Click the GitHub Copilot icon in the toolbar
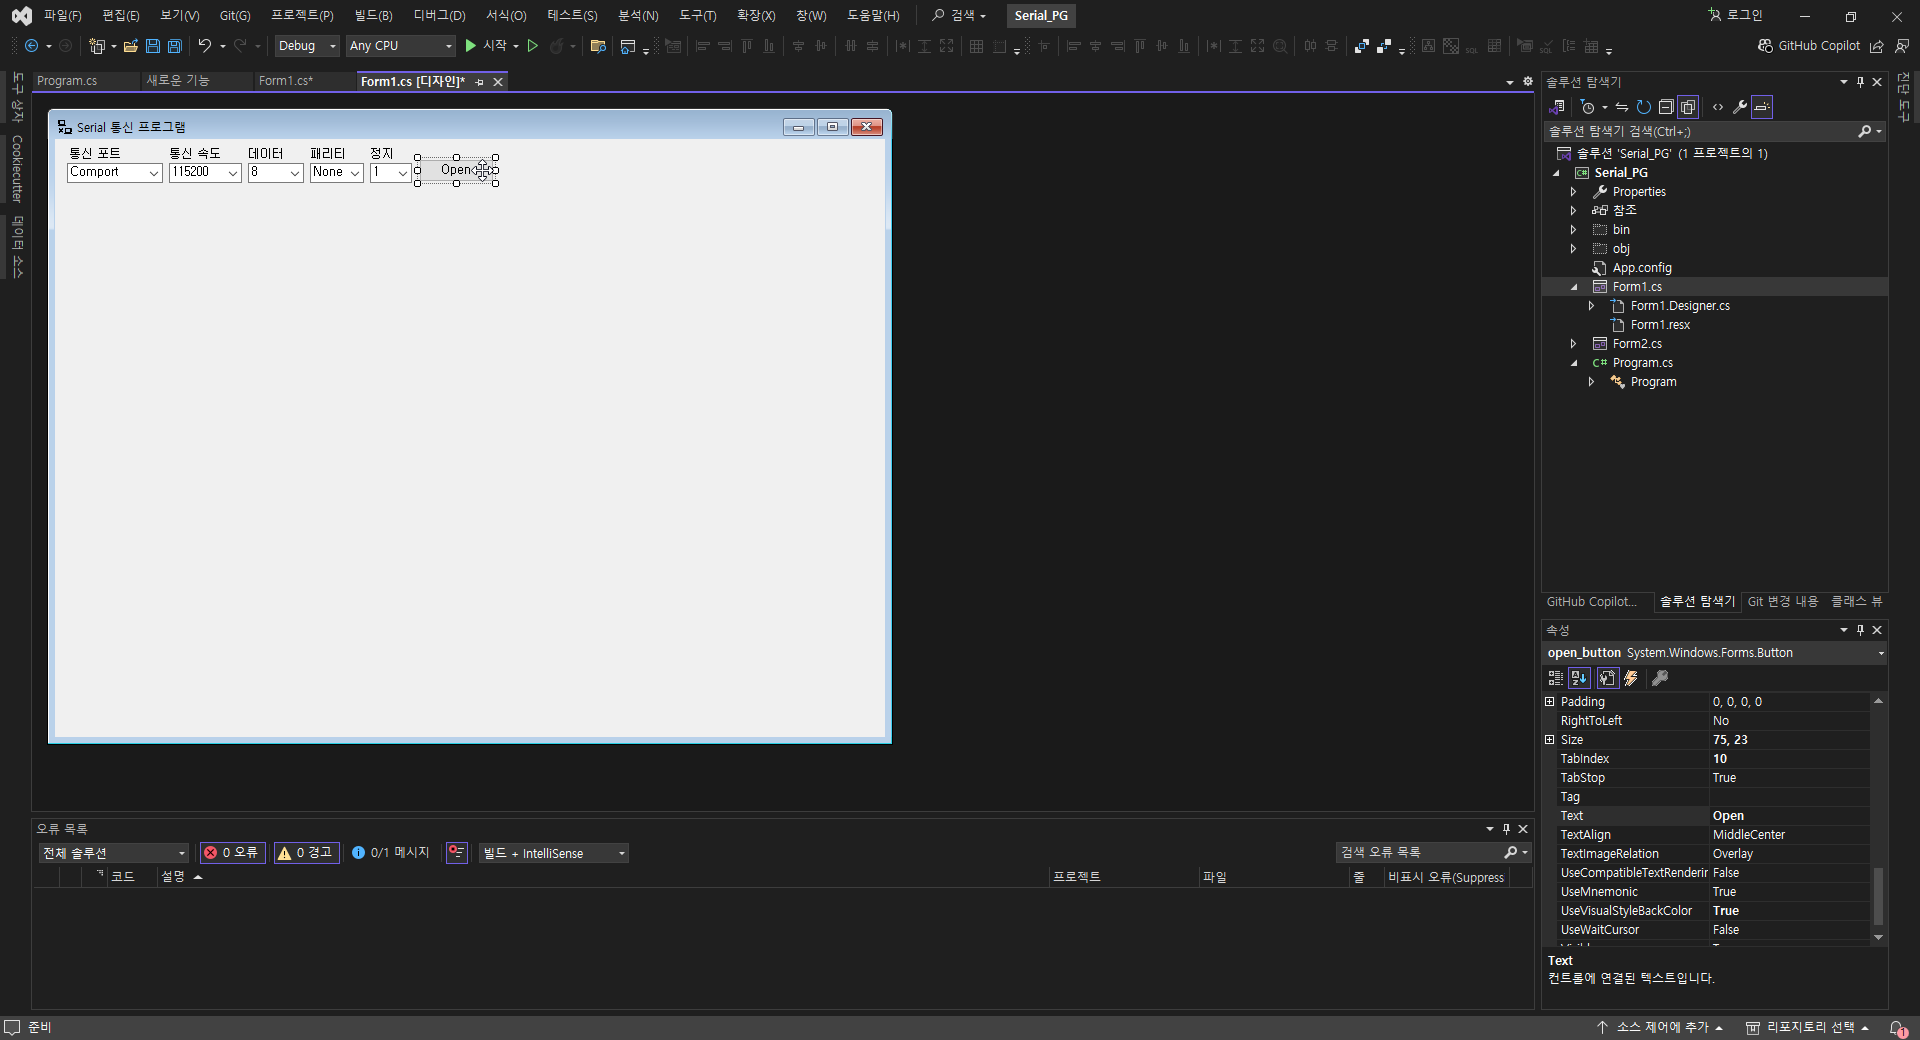This screenshot has width=1920, height=1040. click(x=1765, y=46)
